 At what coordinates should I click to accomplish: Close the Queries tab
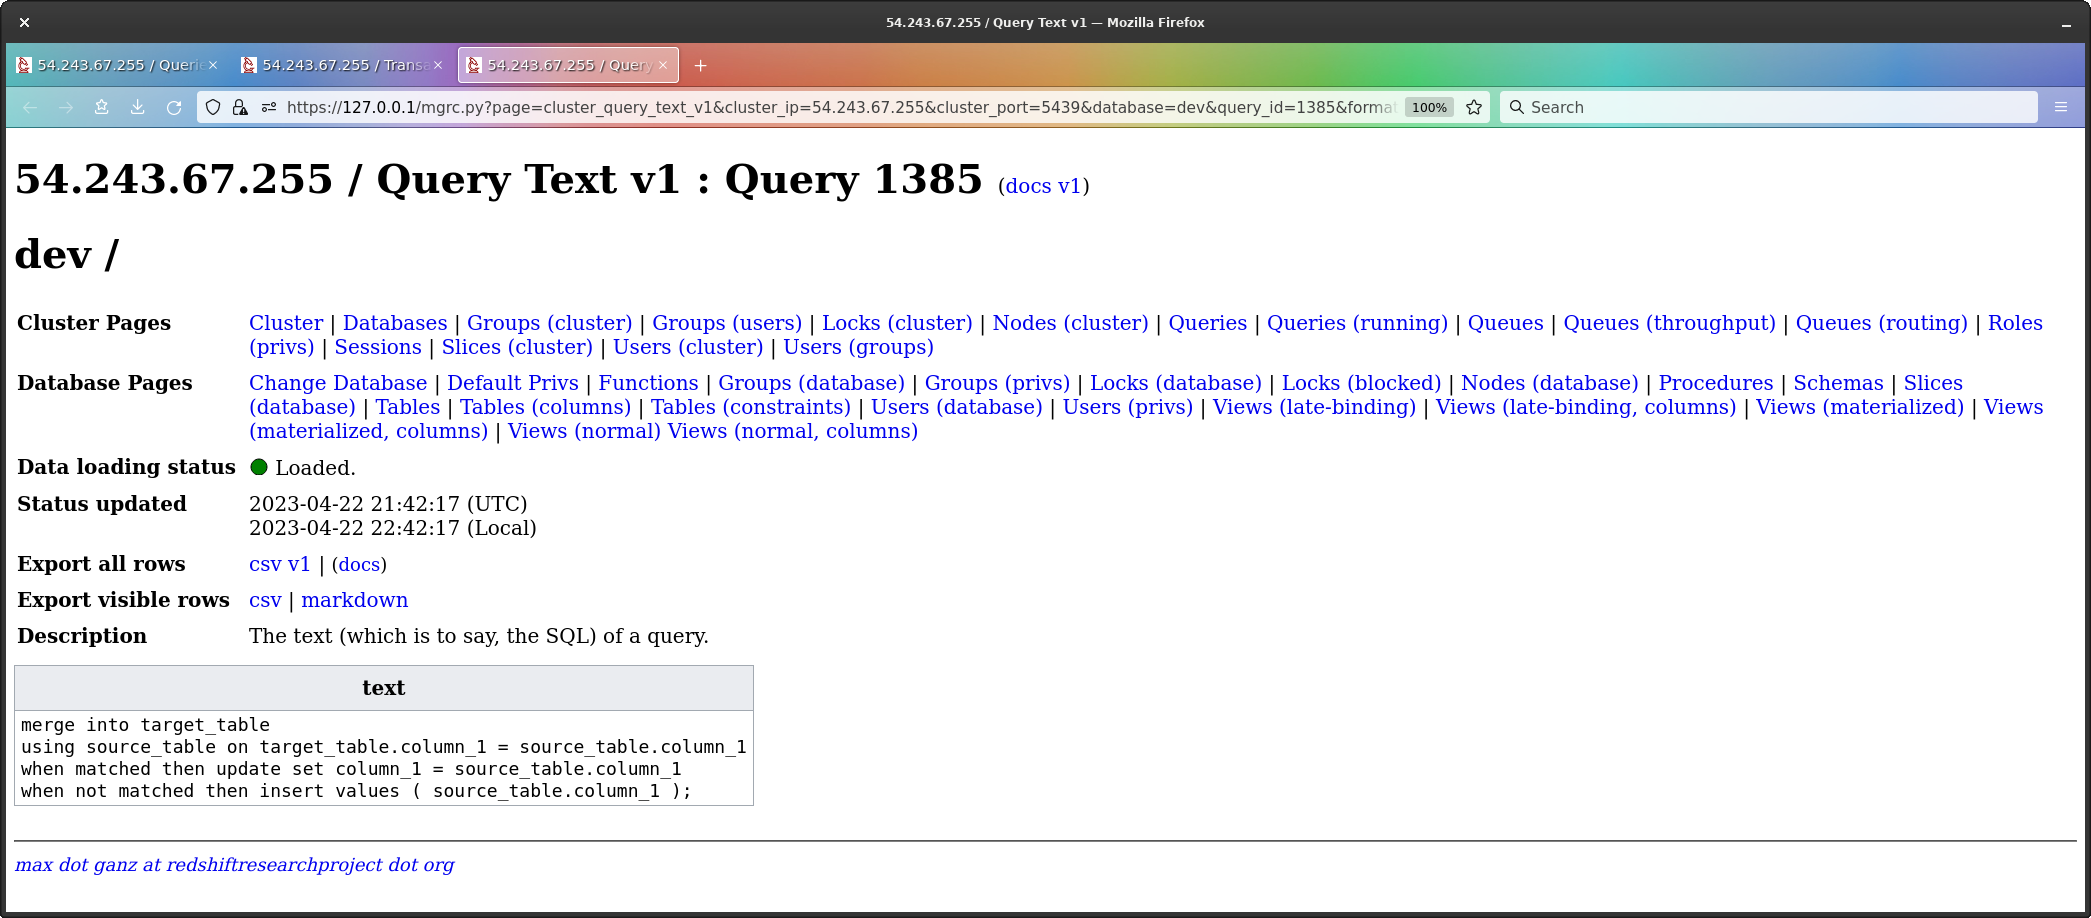click(x=213, y=65)
